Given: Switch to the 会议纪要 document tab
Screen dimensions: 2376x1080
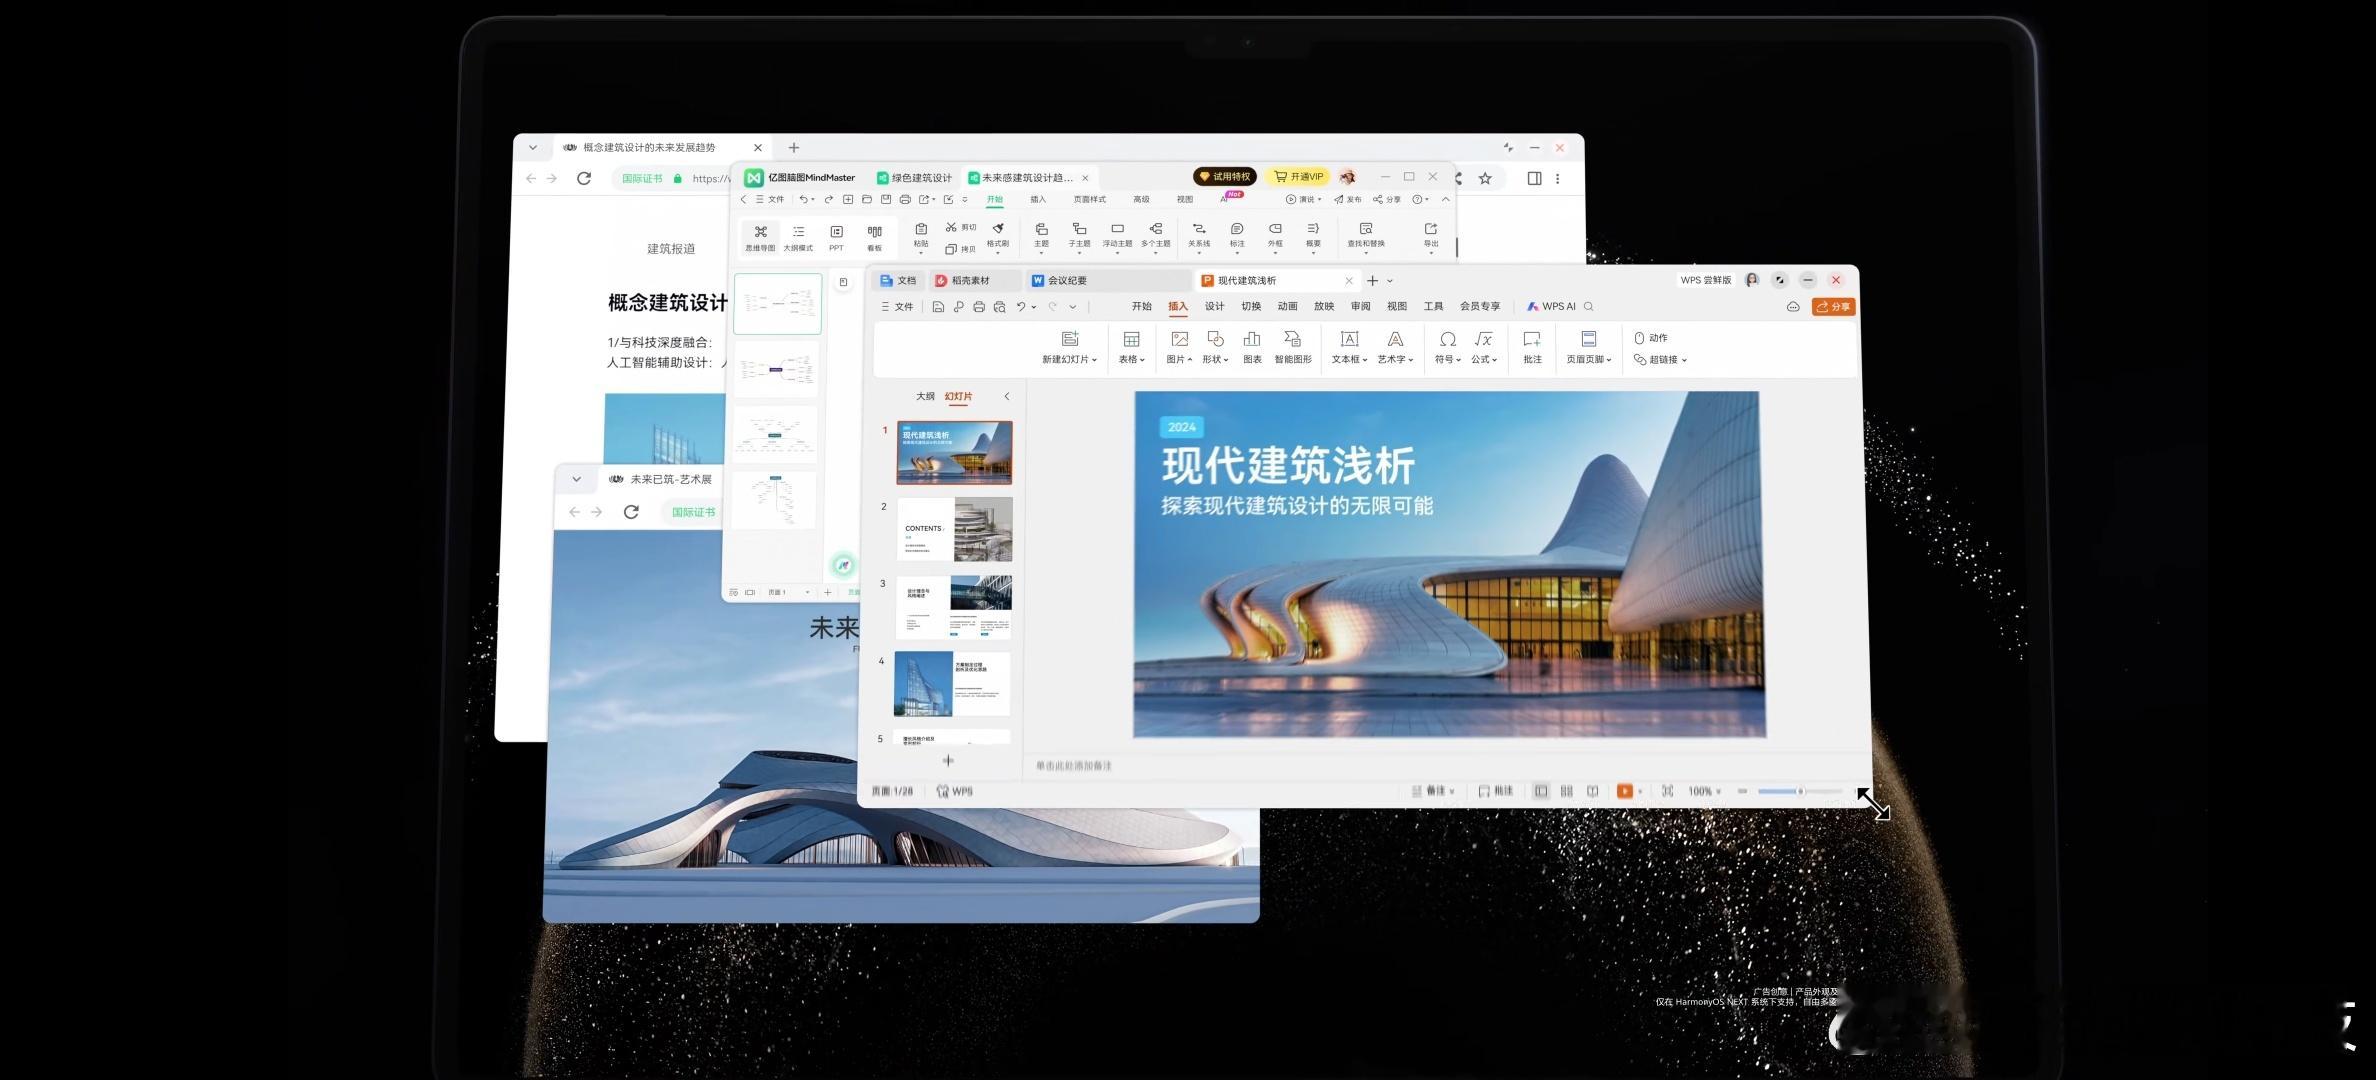Looking at the screenshot, I should tap(1066, 281).
